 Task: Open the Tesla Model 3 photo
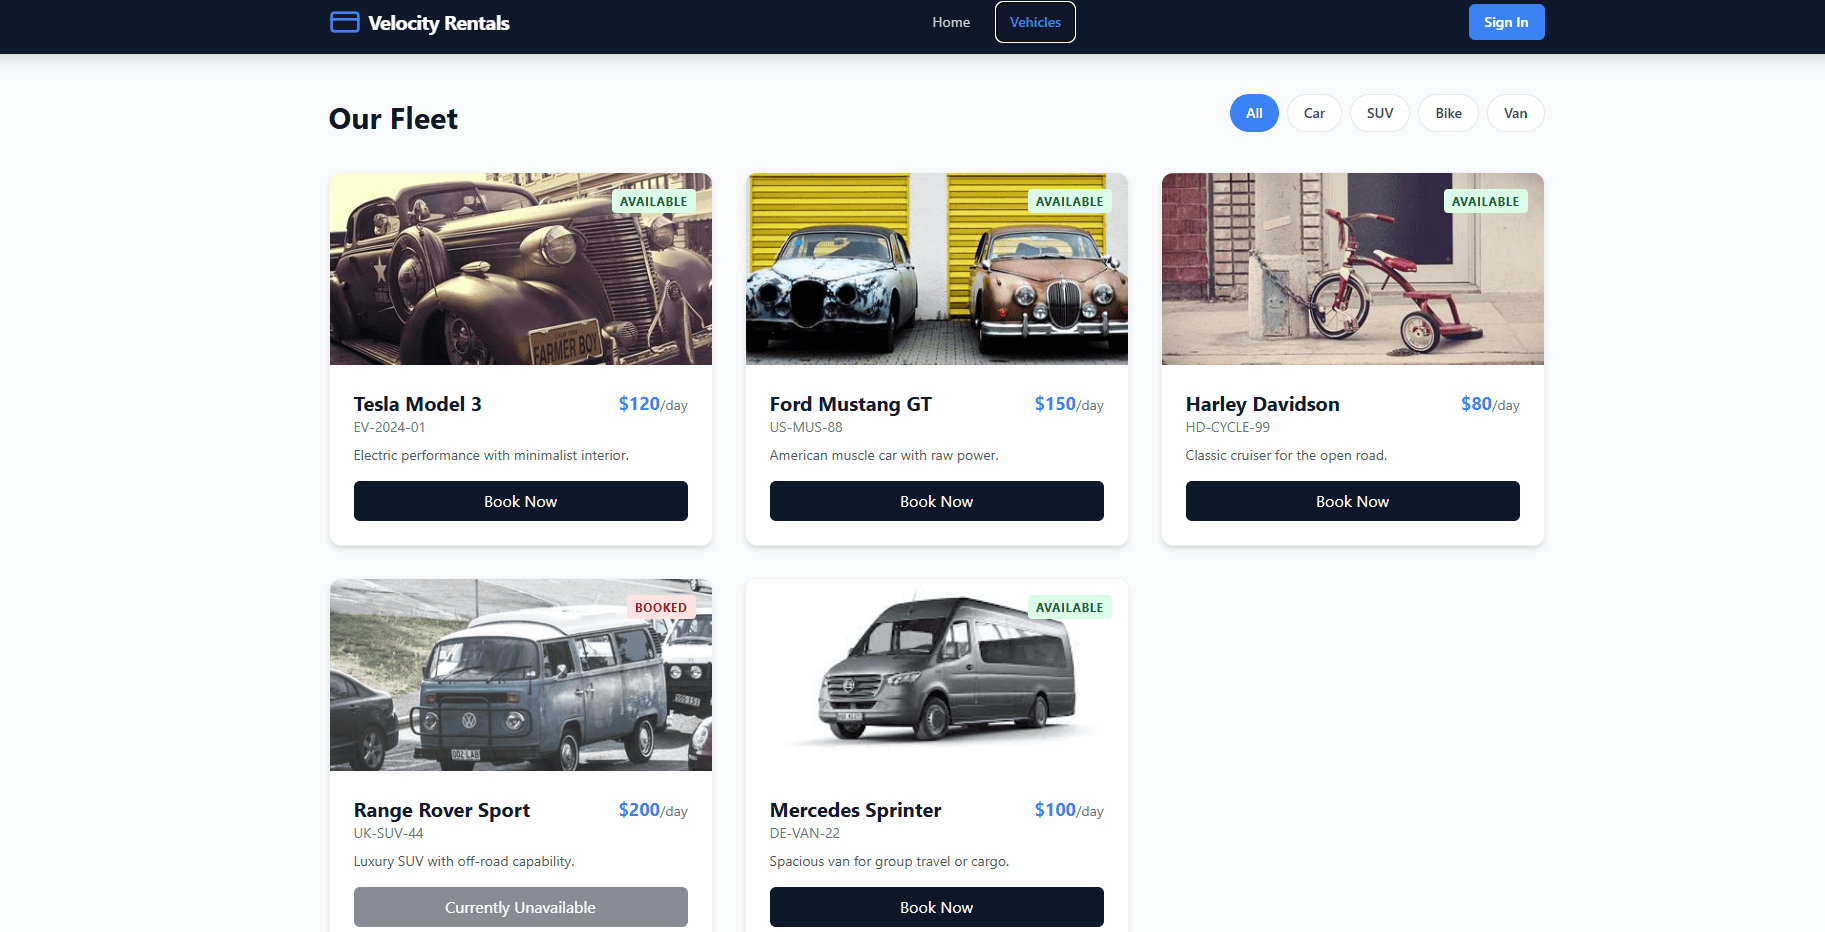point(521,269)
